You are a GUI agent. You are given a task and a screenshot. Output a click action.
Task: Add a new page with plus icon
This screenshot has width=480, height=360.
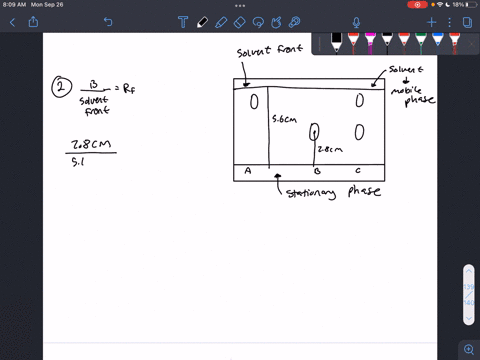(431, 22)
